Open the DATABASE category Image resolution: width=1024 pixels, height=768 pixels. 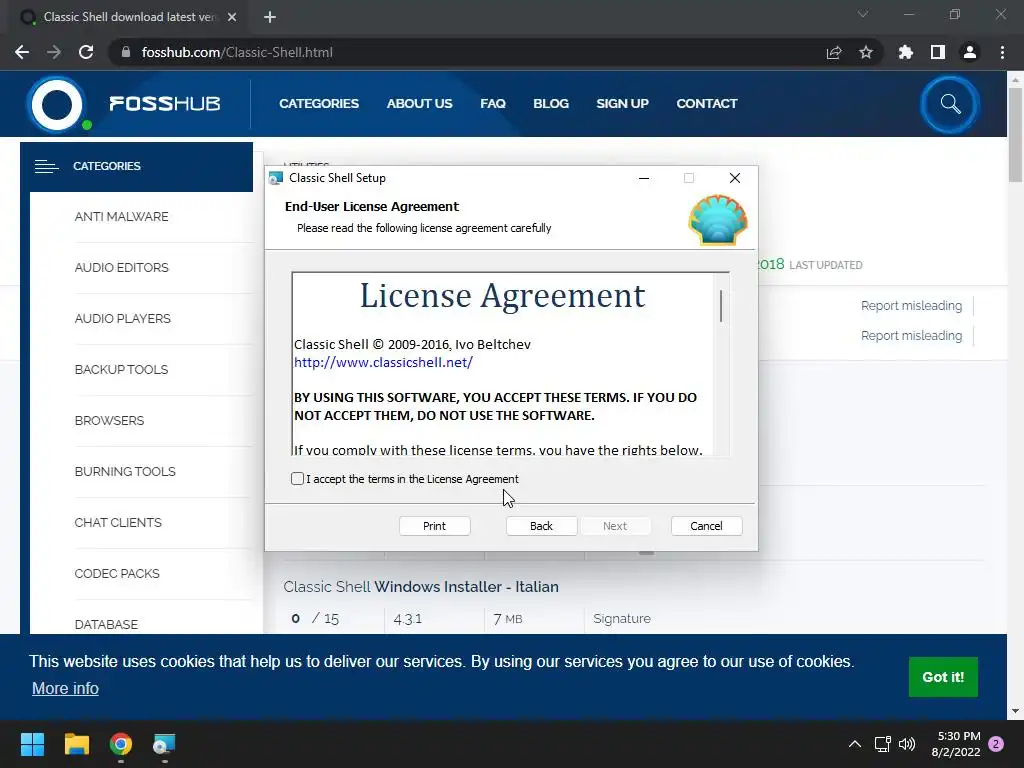coord(106,624)
